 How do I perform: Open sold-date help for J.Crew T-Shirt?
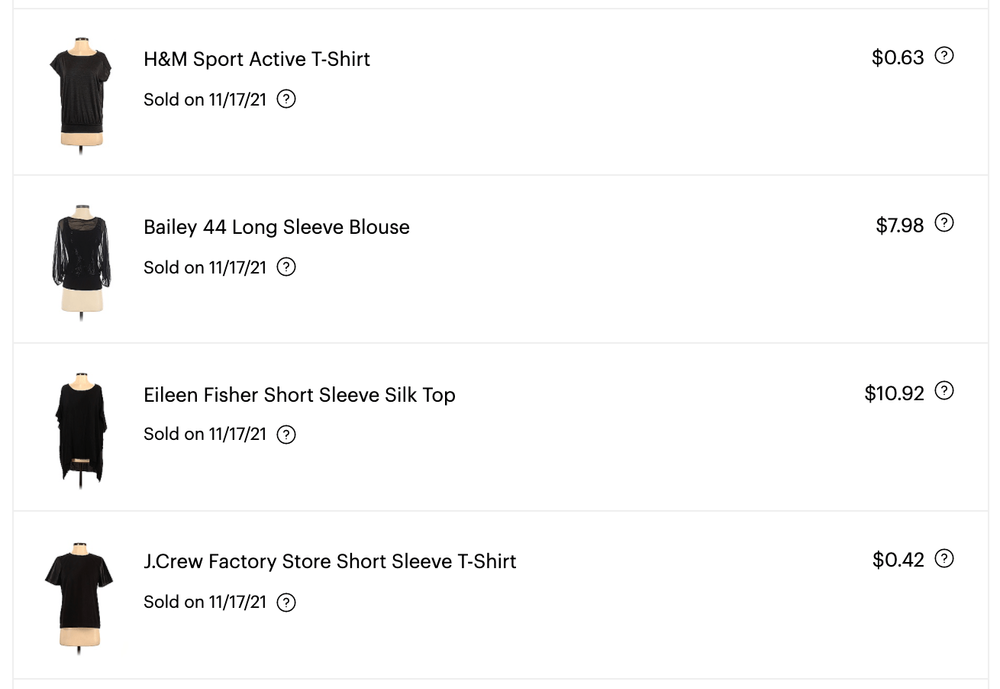point(286,602)
